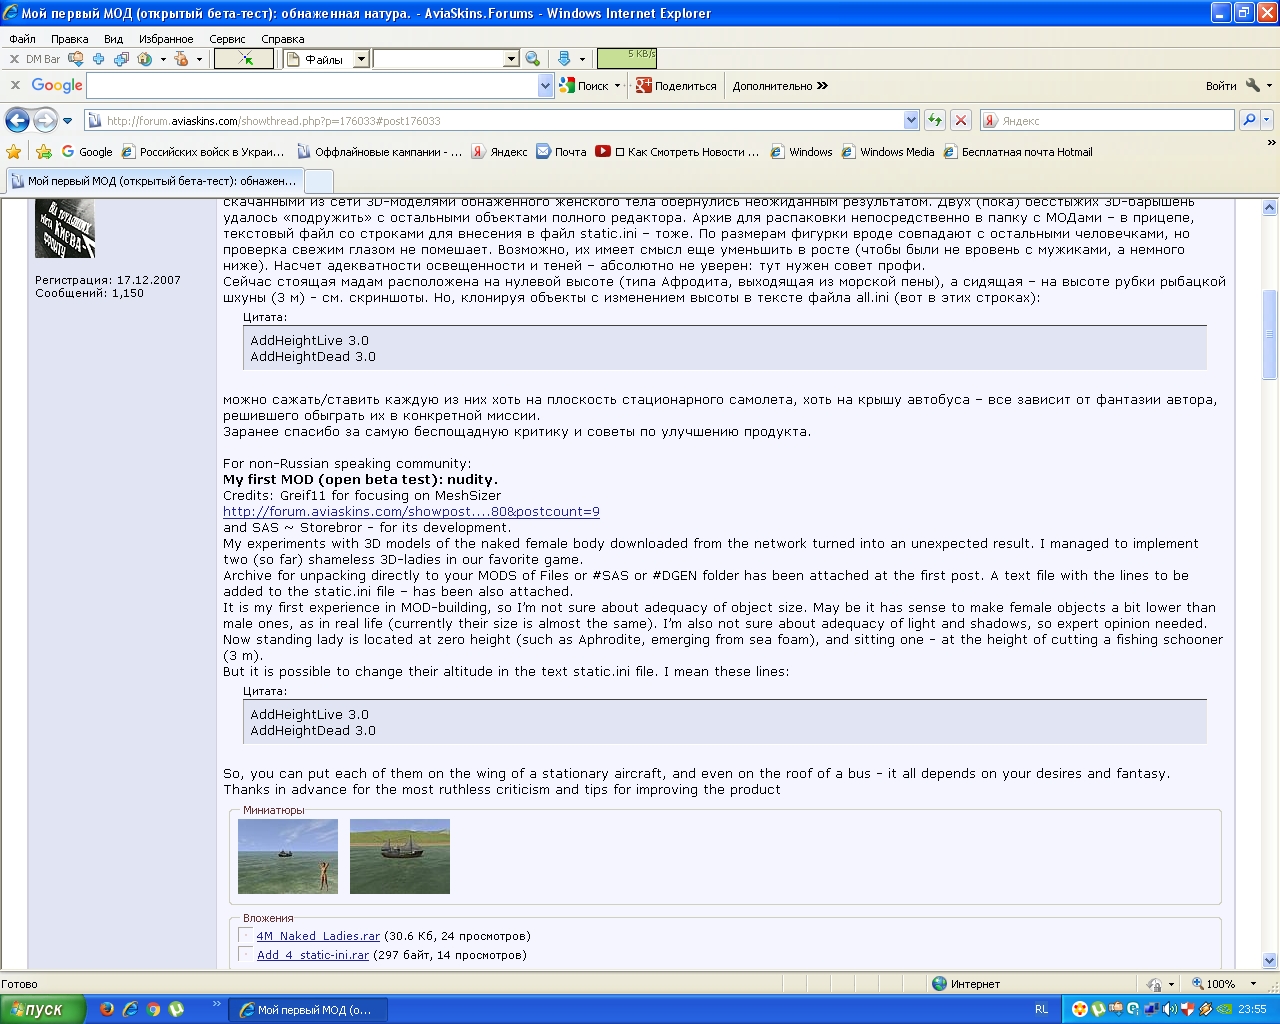Expand the Дополнительно toolbar overflow
The image size is (1280, 1024).
pos(780,86)
